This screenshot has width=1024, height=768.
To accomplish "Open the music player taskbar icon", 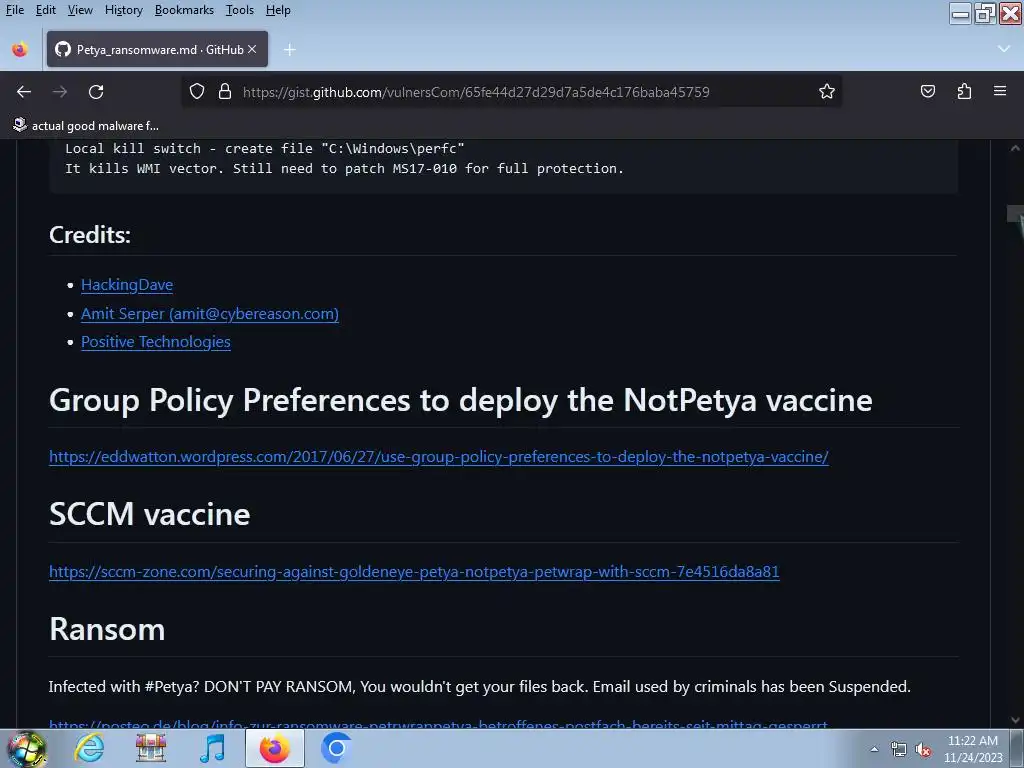I will tap(212, 748).
